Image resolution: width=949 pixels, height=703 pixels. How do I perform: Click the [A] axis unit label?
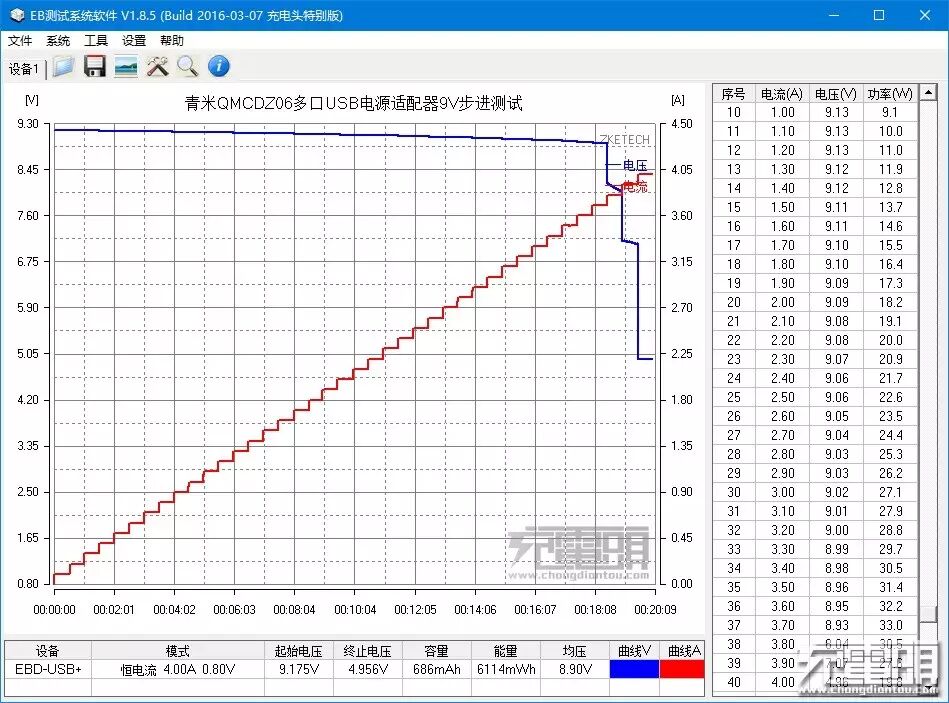[678, 100]
